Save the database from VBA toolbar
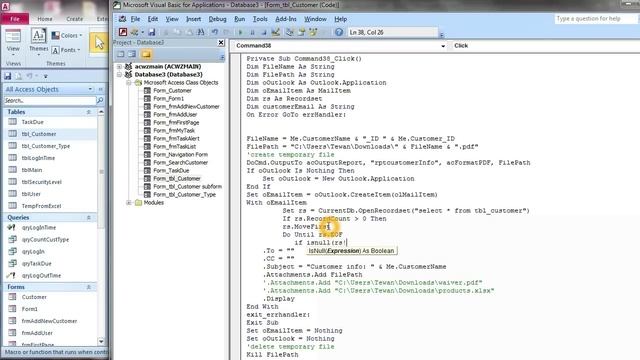 (x=151, y=32)
